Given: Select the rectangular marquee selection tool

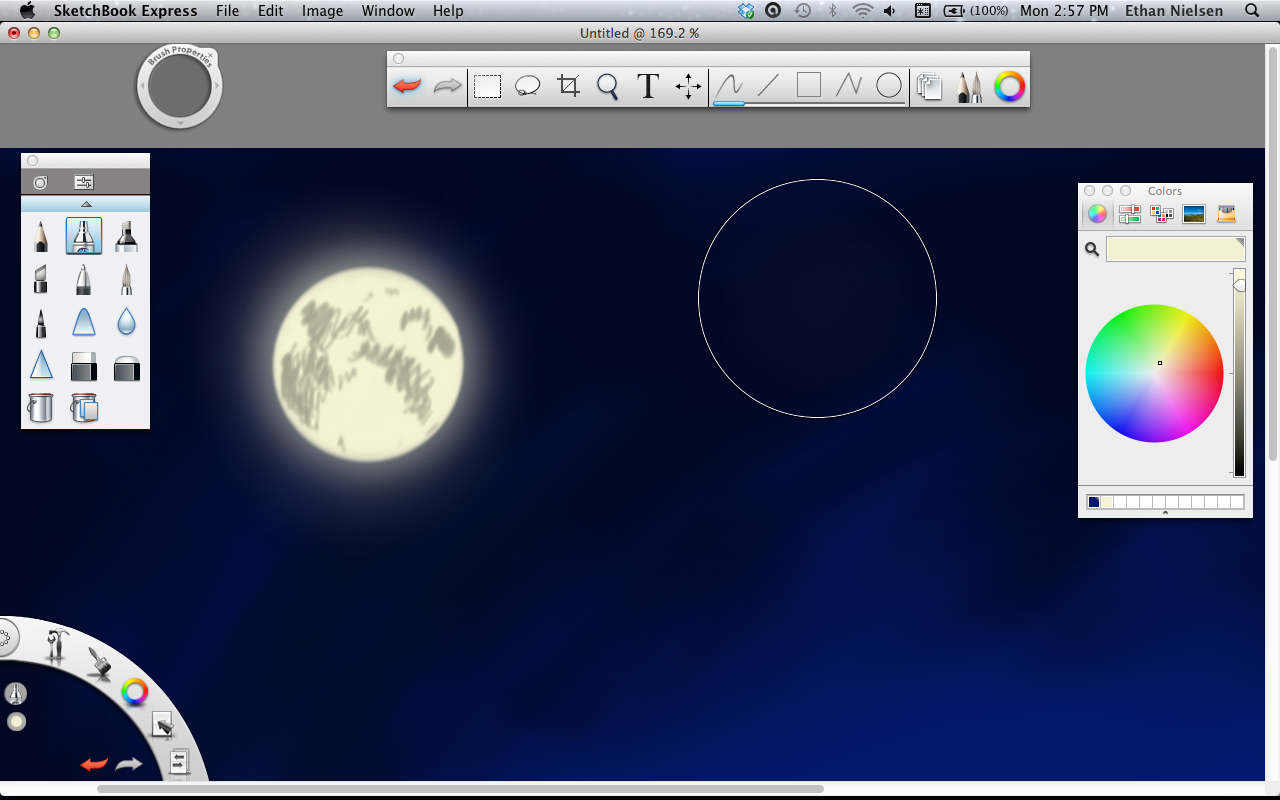Looking at the screenshot, I should (x=487, y=87).
